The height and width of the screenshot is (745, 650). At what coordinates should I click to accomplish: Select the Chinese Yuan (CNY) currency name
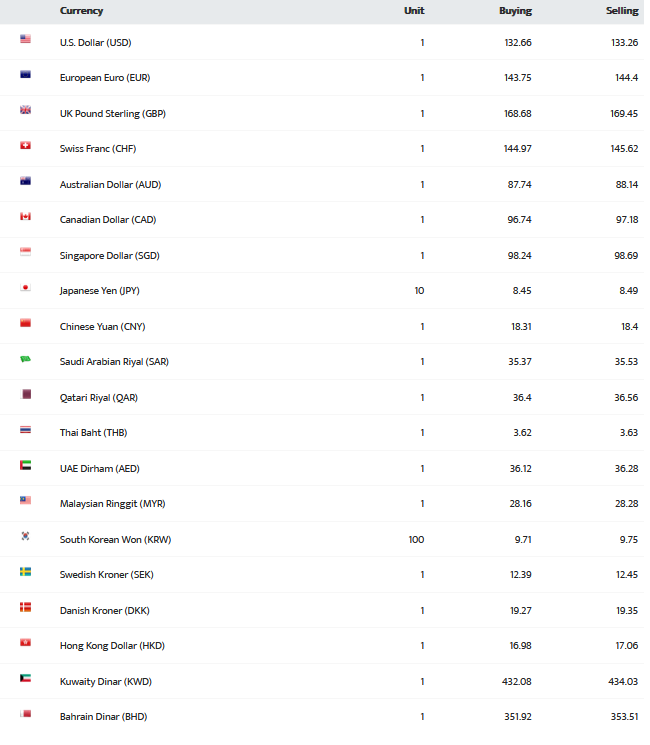(103, 327)
